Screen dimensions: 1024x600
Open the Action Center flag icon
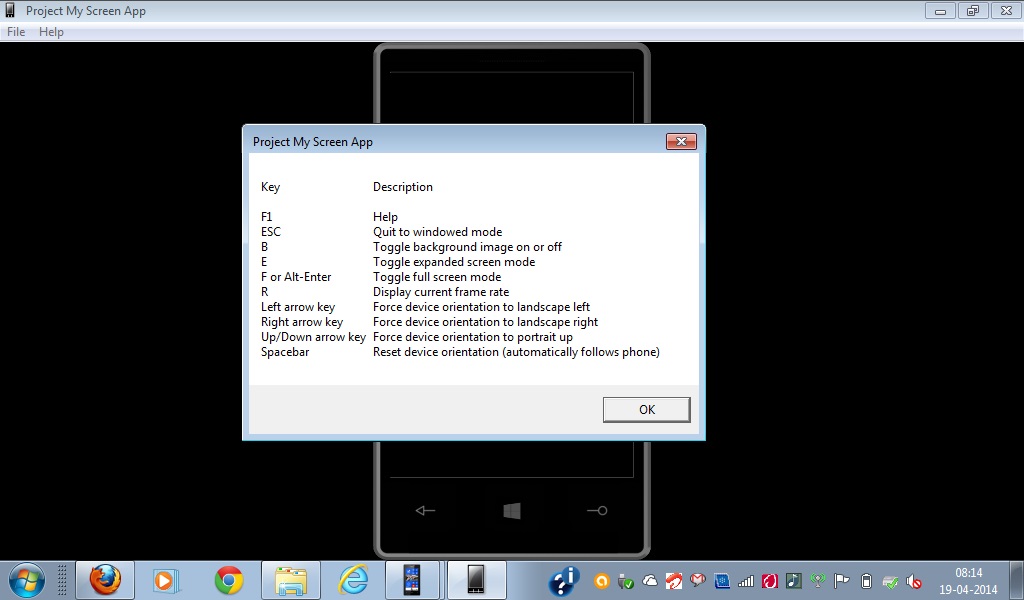840,580
